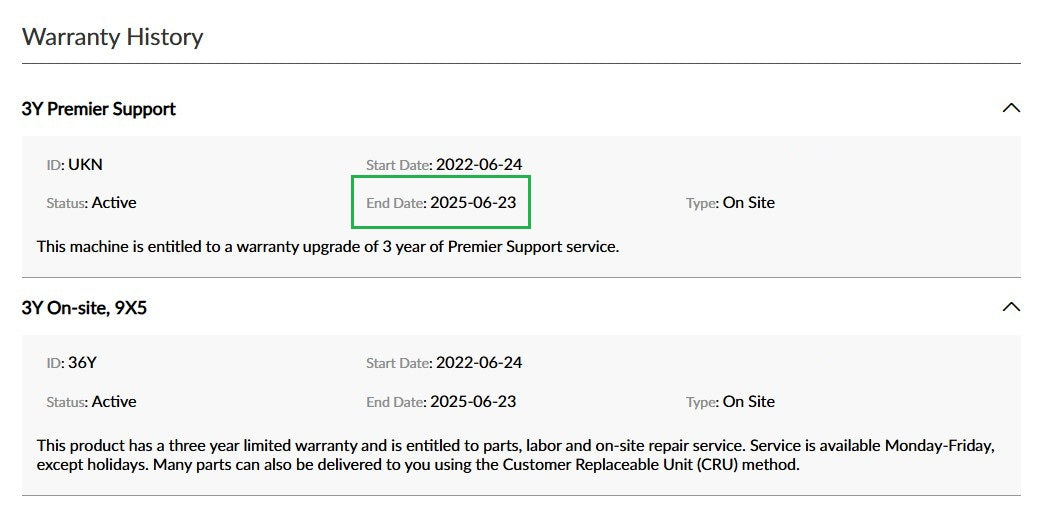Click the Active status under 3Y On-site

(114, 401)
